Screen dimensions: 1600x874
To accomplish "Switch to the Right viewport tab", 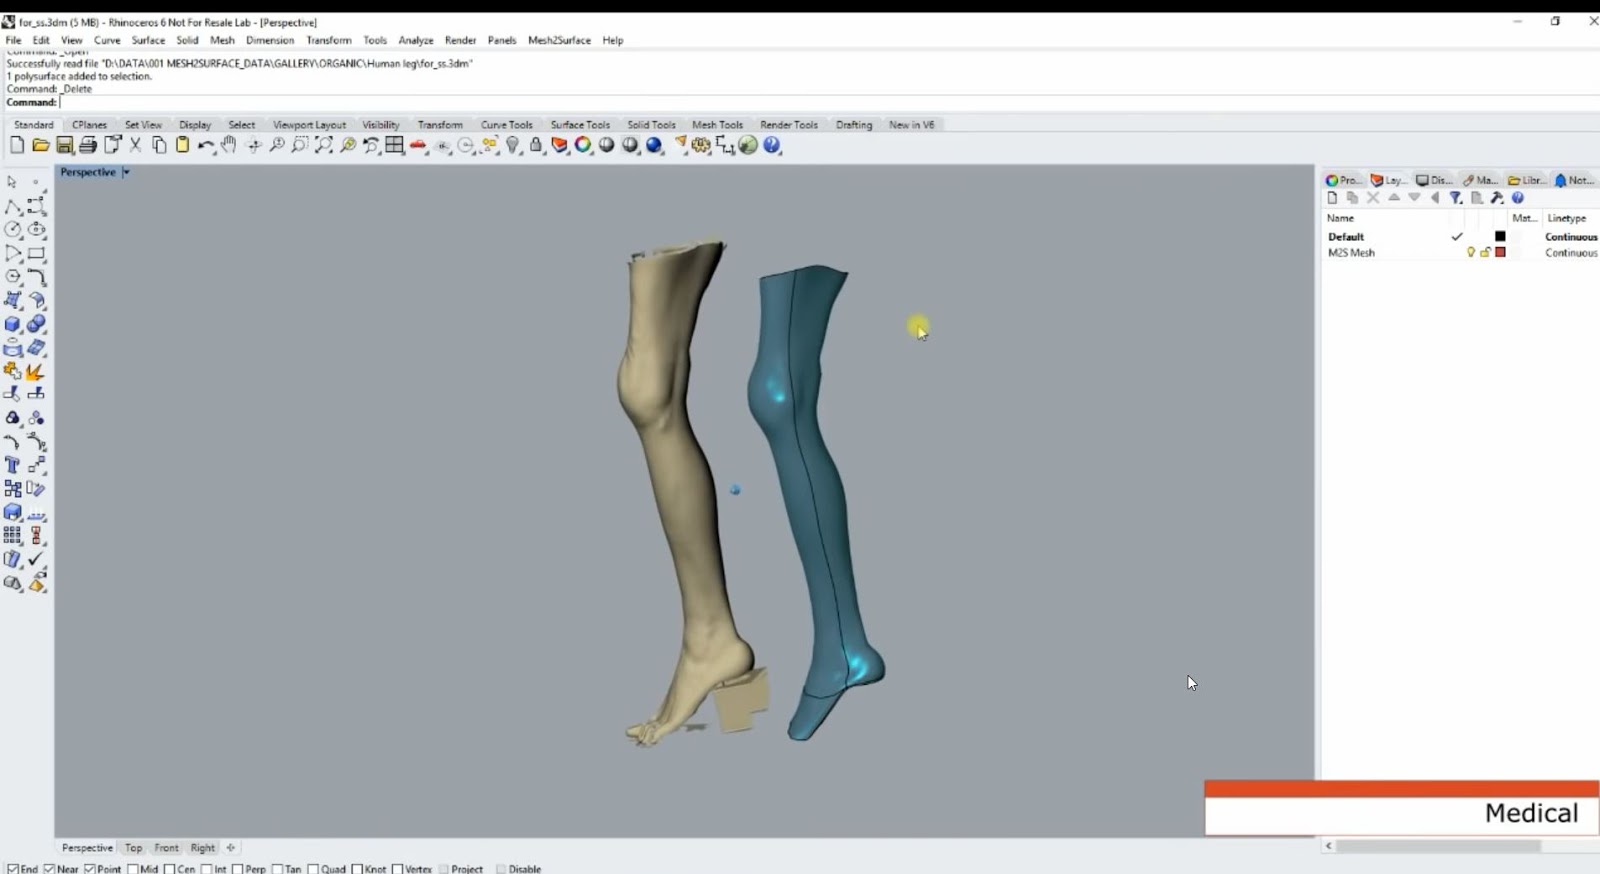I will [x=202, y=848].
